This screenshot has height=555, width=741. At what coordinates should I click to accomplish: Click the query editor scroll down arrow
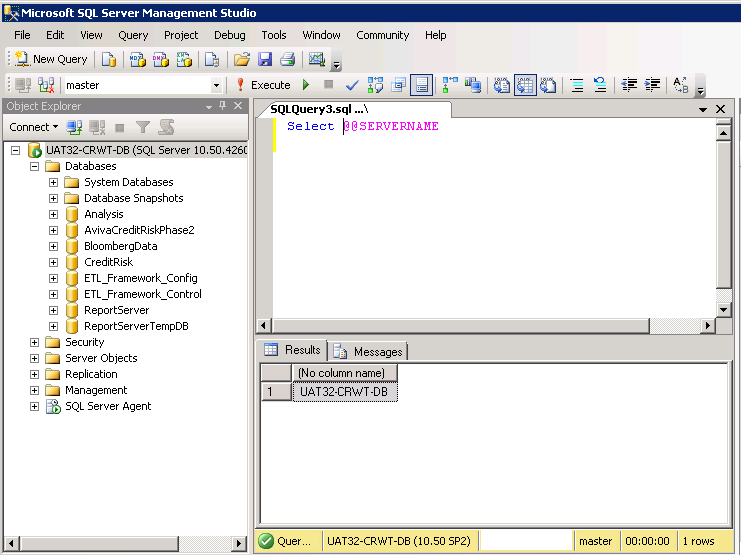point(723,310)
